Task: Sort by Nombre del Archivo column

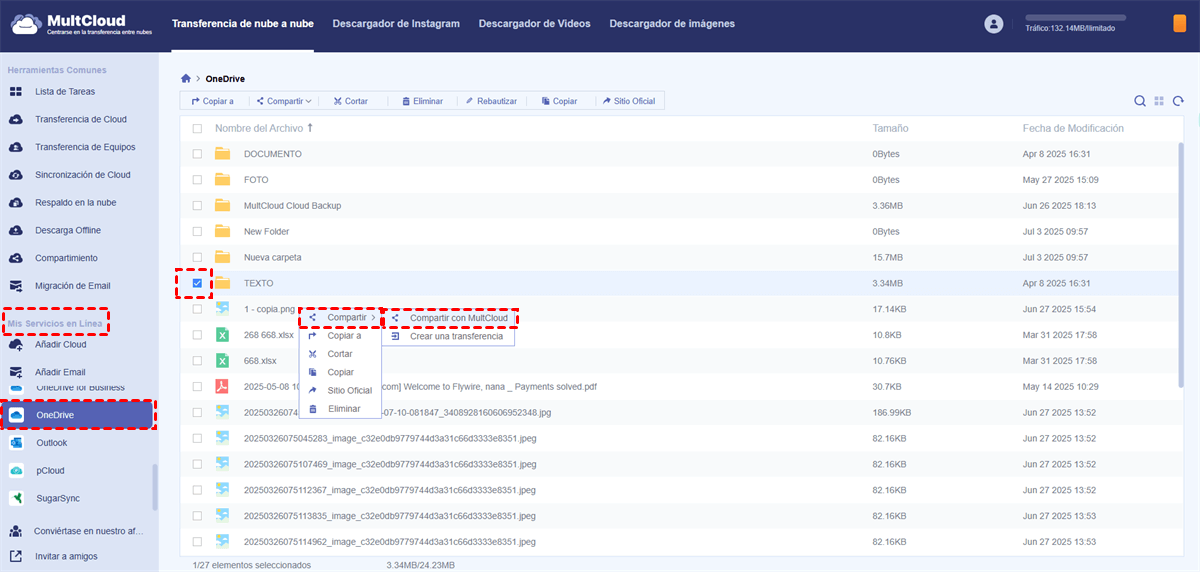Action: click(258, 129)
